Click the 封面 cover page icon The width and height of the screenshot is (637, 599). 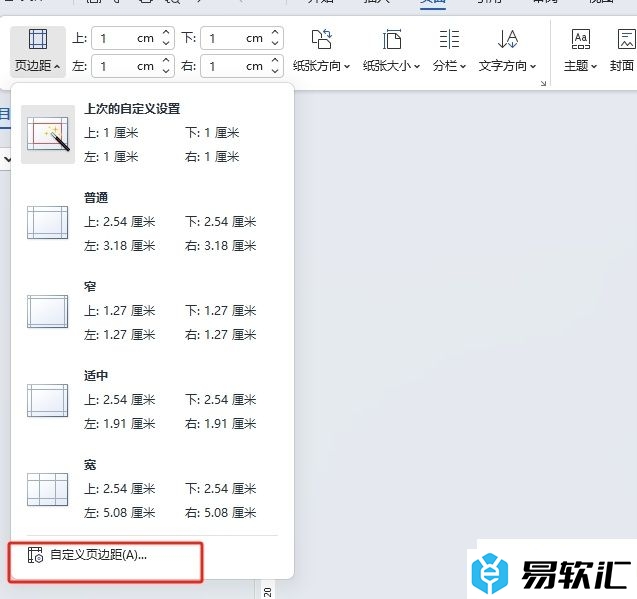pyautogui.click(x=626, y=39)
